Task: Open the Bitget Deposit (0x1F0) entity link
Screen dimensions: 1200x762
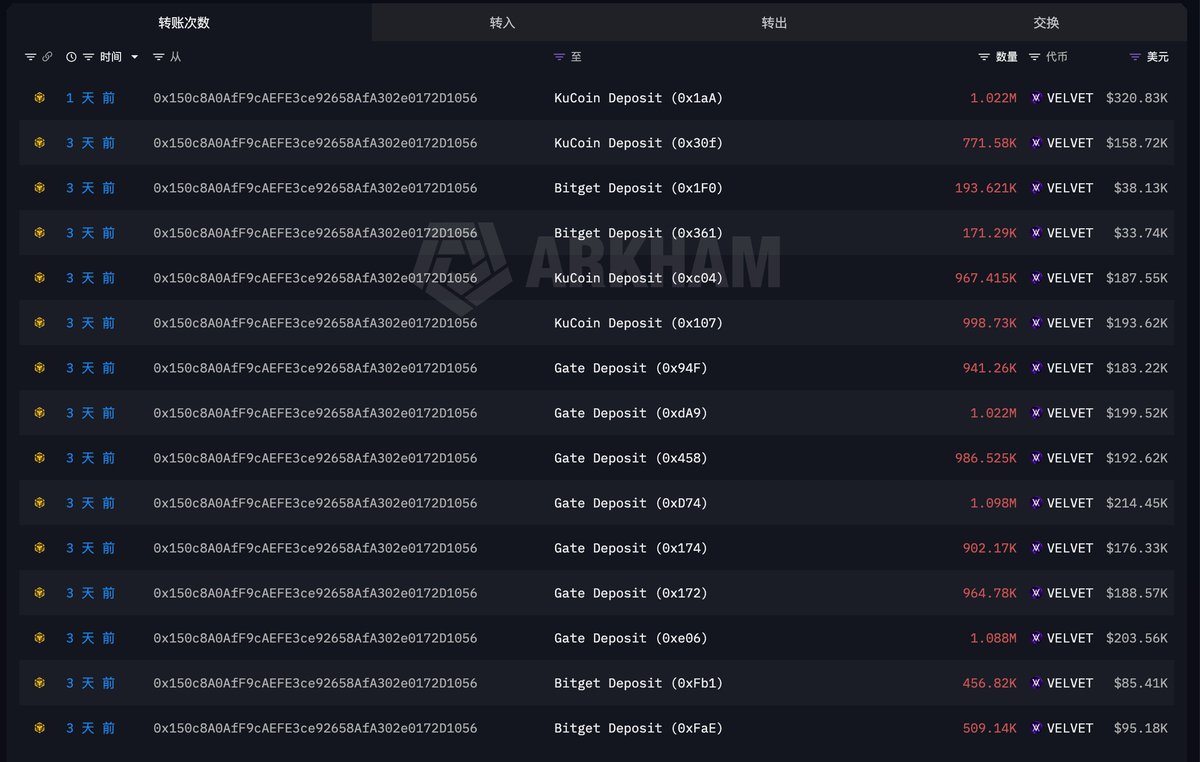Action: 638,188
